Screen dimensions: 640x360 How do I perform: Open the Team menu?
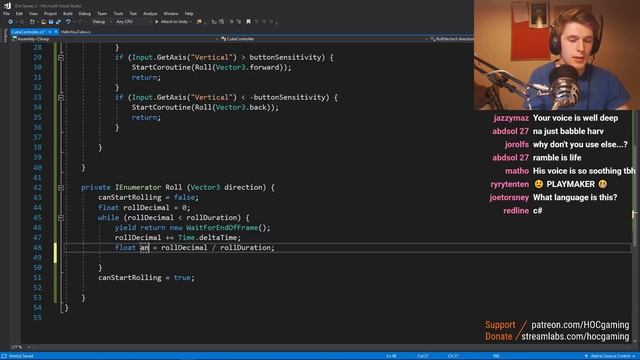[102, 13]
